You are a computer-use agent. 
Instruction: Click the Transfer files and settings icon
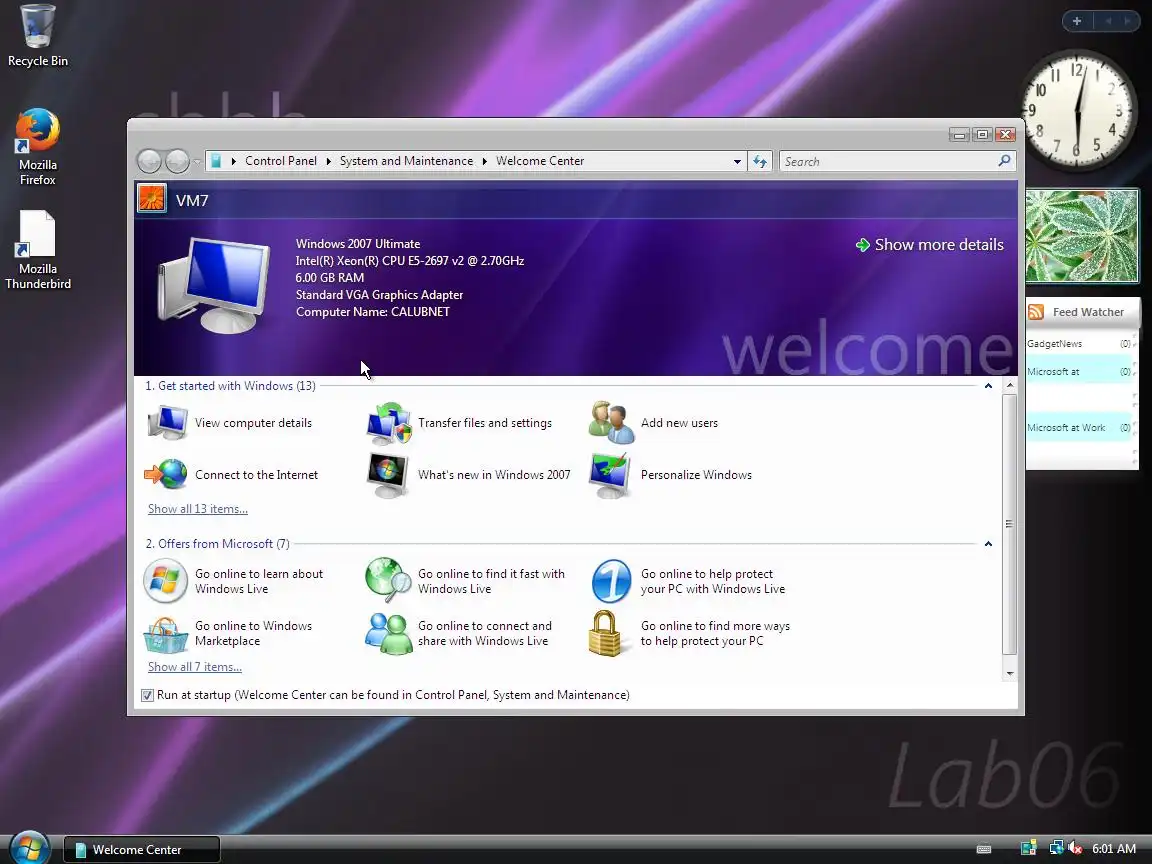(389, 423)
